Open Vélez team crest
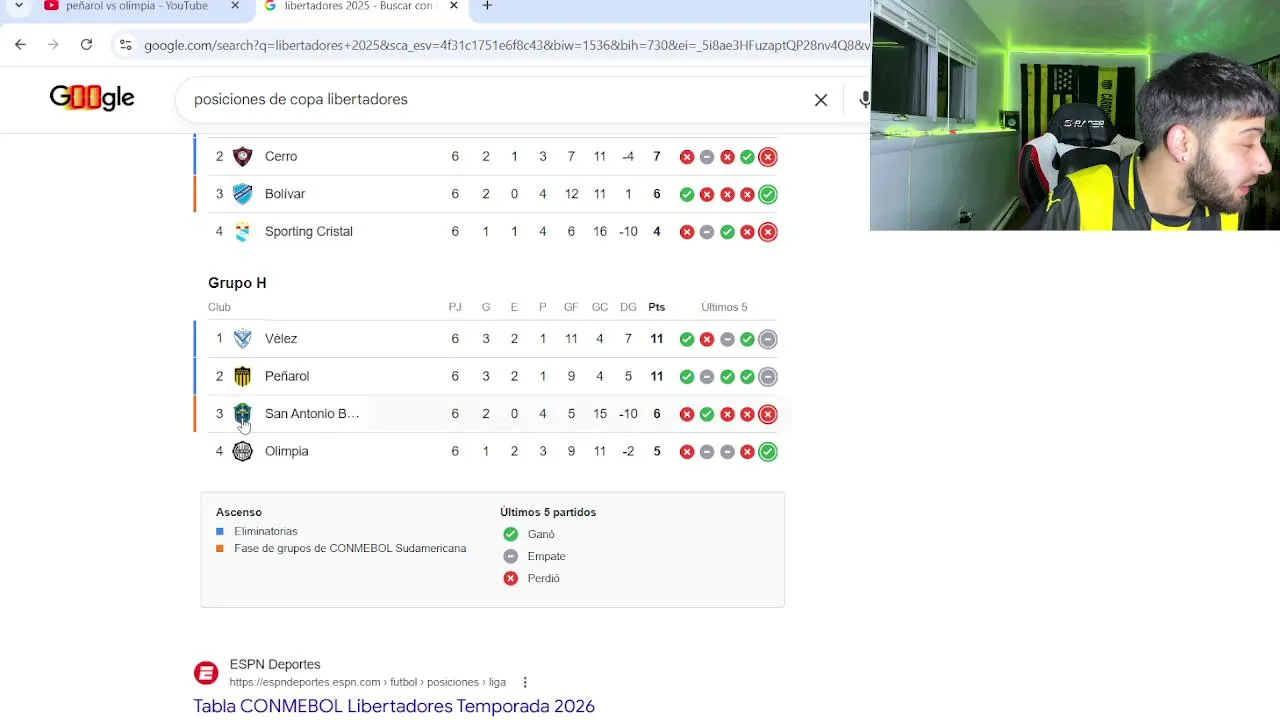This screenshot has height=720, width=1280. coord(242,339)
